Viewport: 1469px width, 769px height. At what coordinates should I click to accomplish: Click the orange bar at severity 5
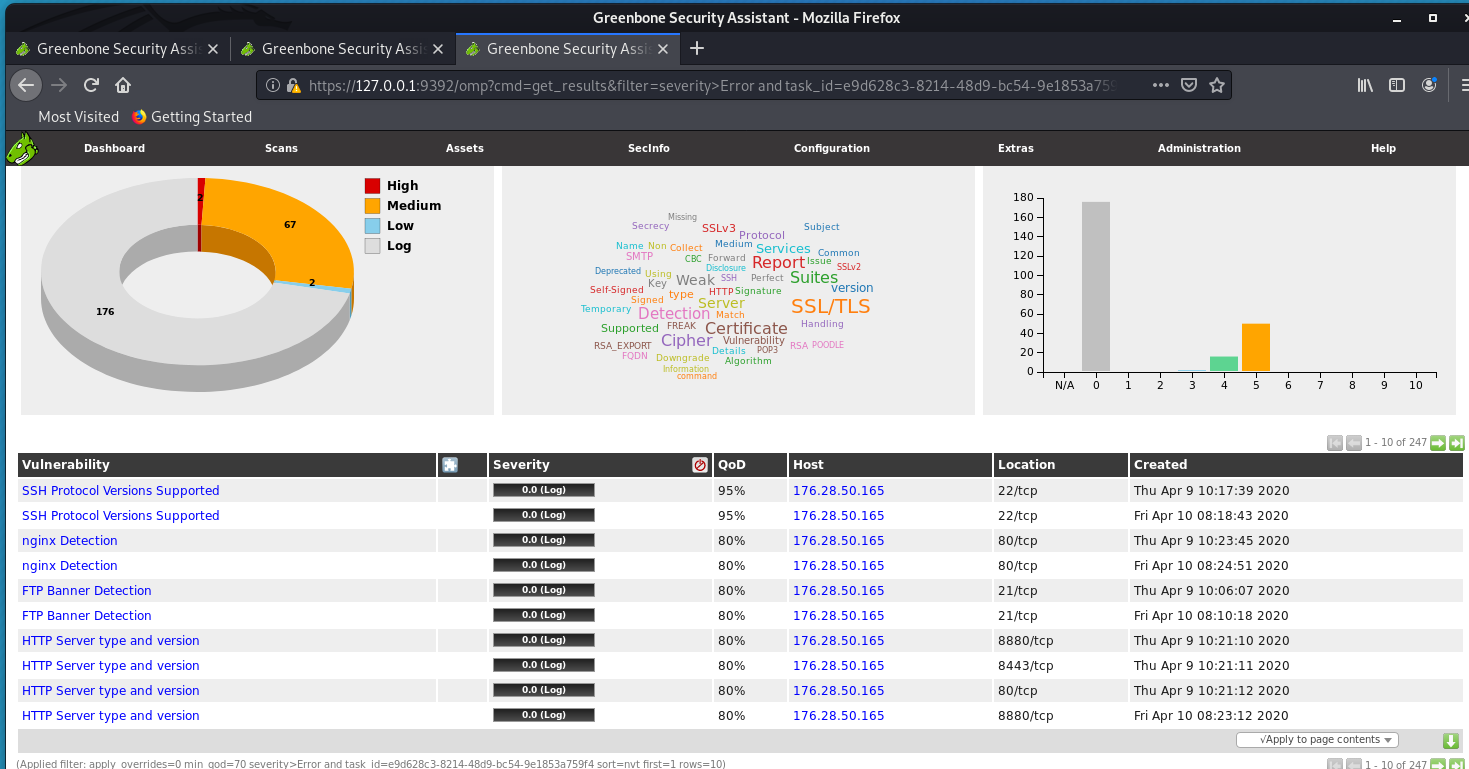[x=1256, y=347]
